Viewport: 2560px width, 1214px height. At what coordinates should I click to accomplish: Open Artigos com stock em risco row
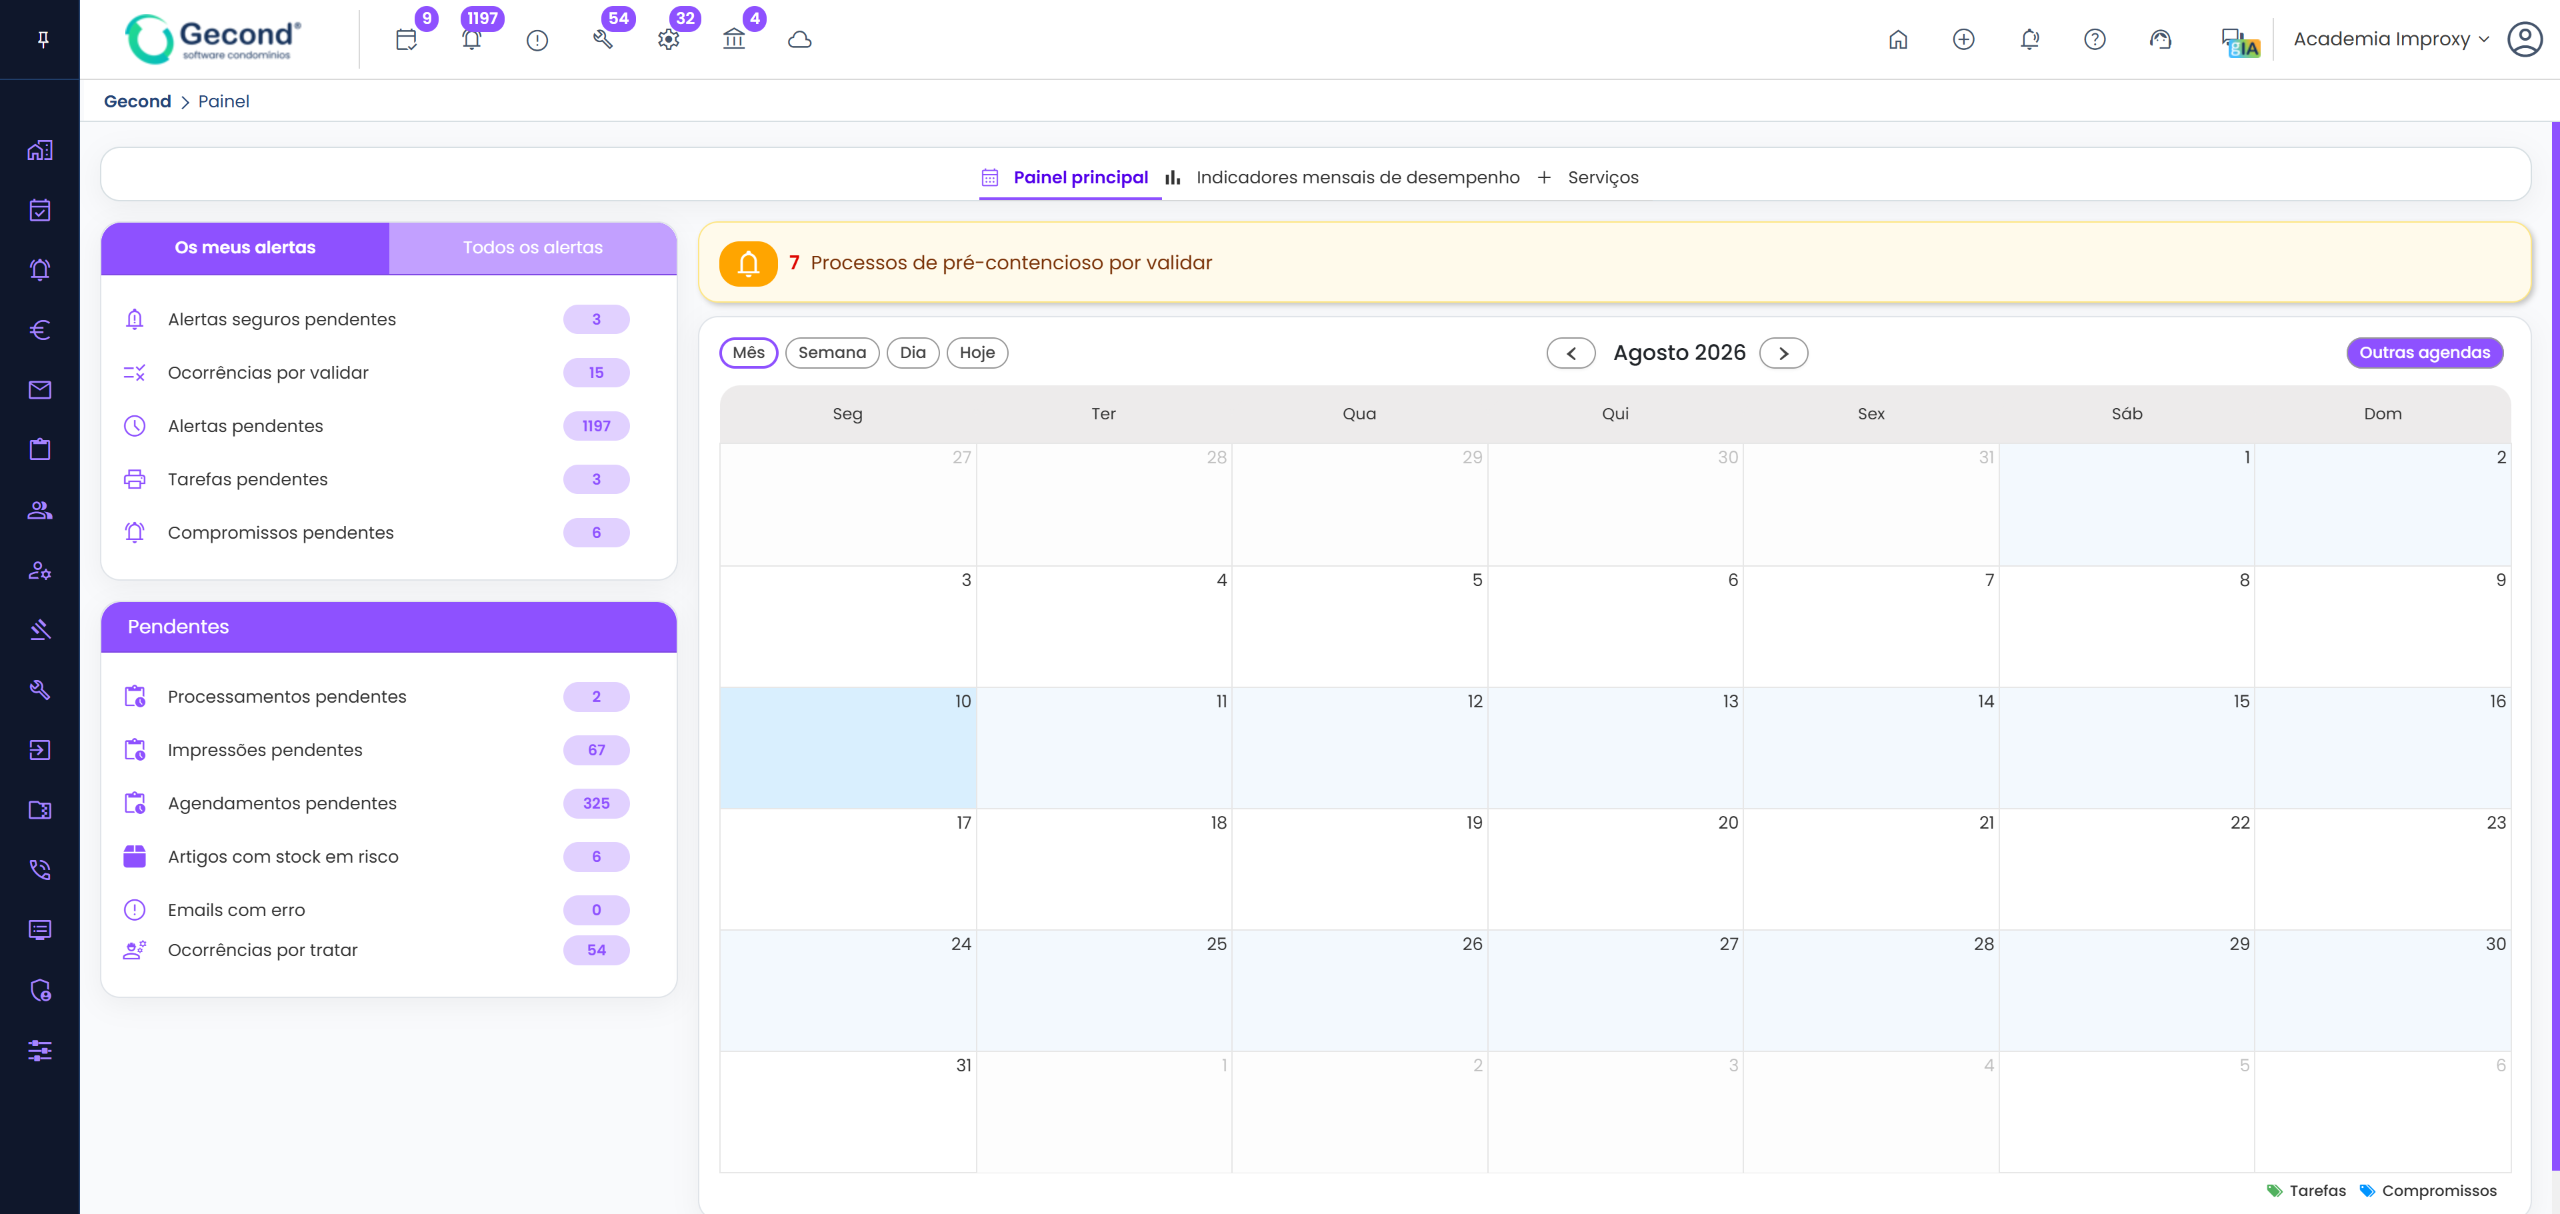377,856
